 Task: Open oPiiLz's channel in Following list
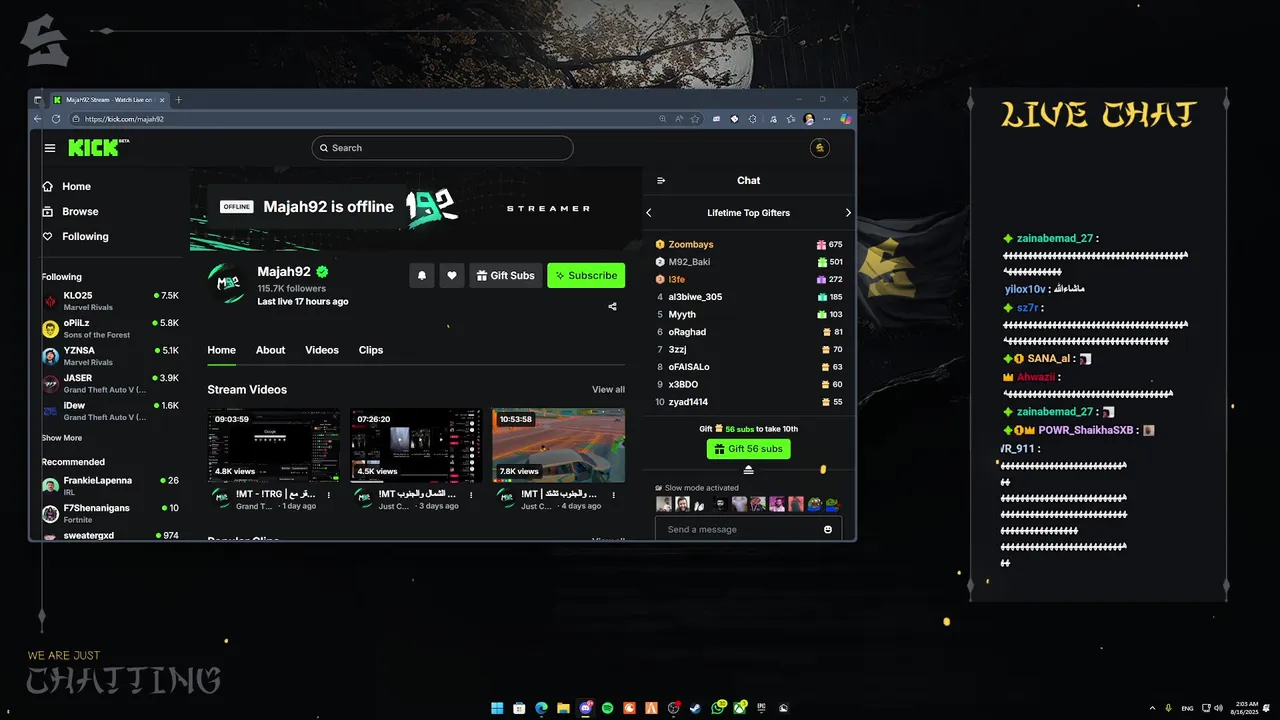110,329
